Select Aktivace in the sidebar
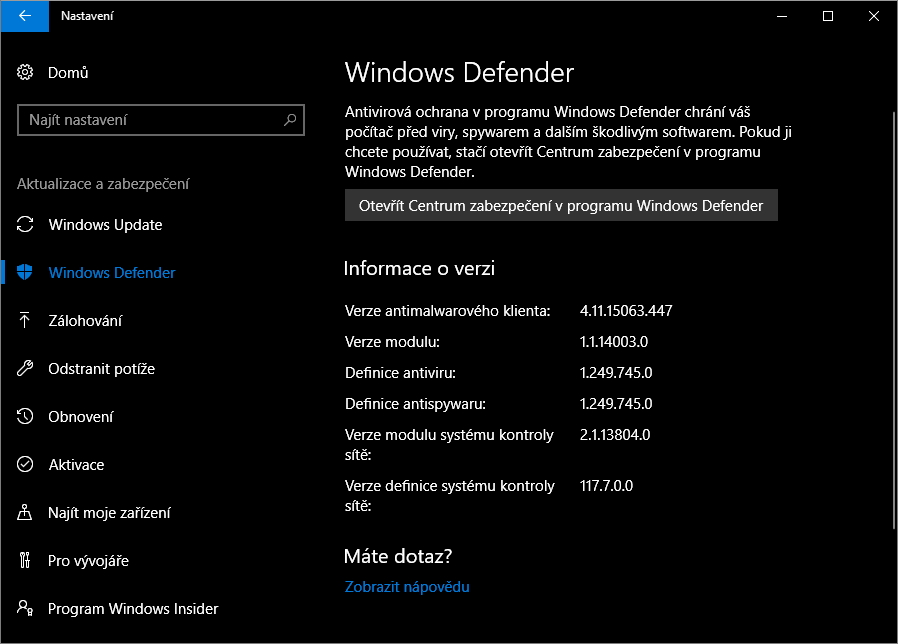898x644 pixels. click(76, 465)
